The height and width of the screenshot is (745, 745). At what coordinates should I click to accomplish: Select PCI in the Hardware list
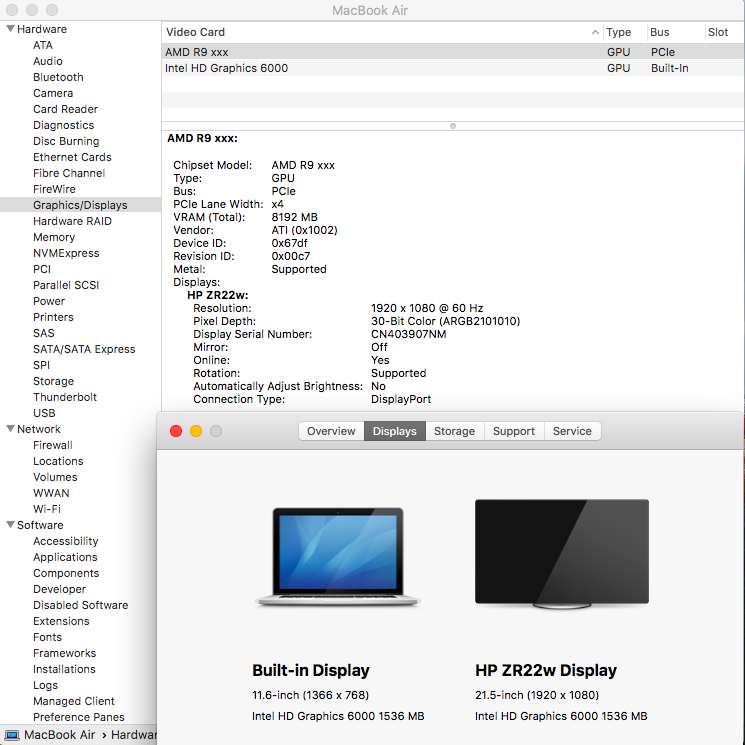pyautogui.click(x=42, y=269)
